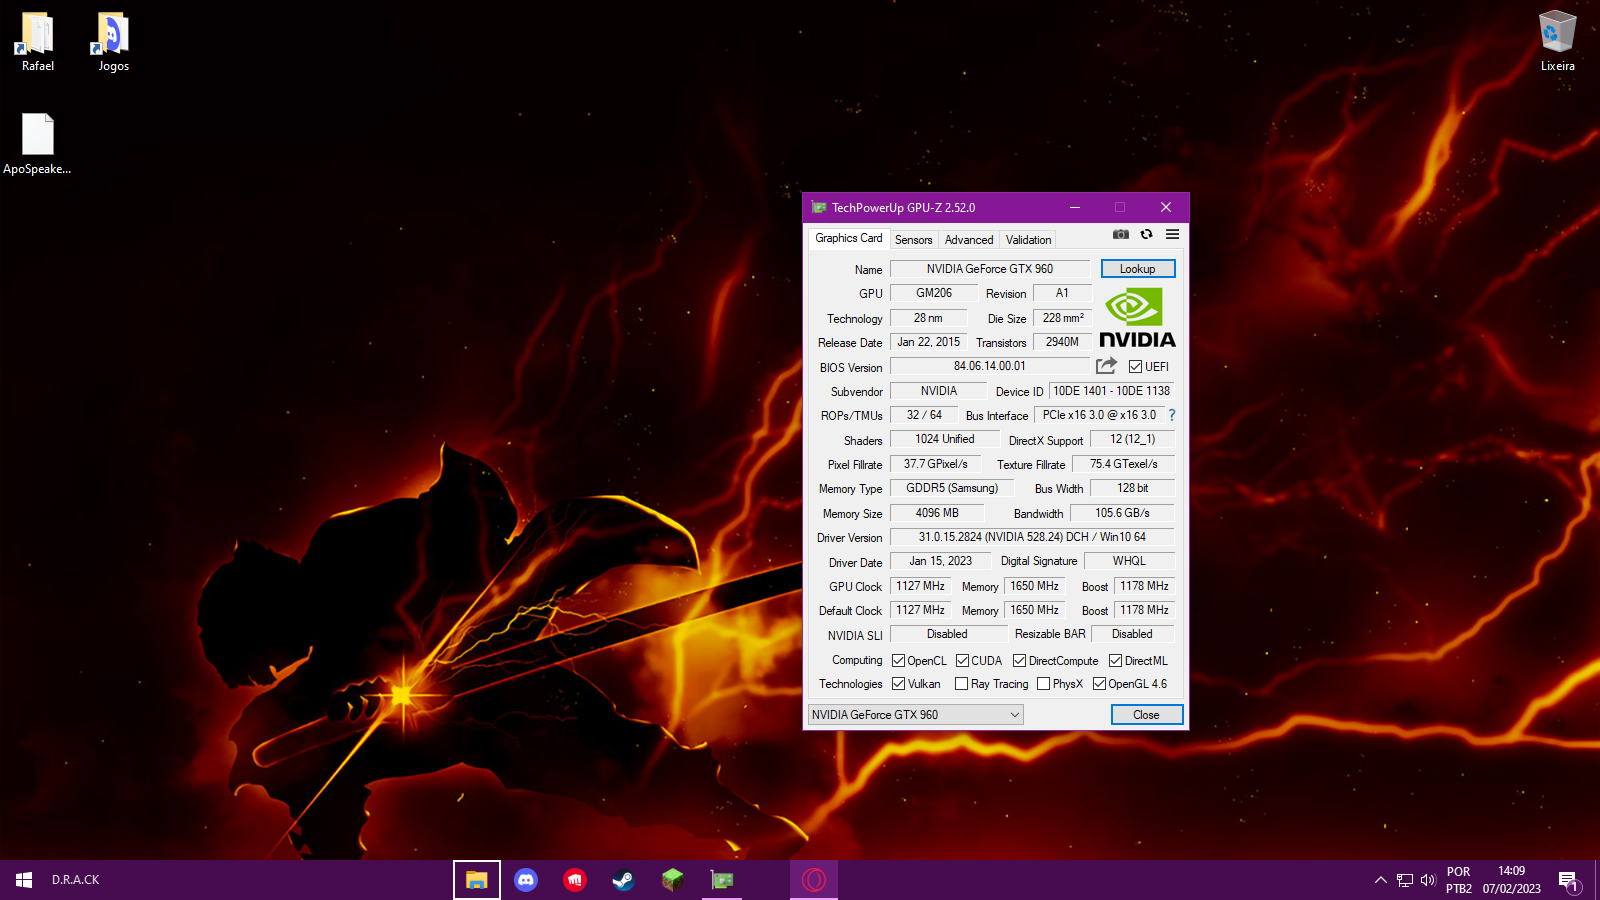Viewport: 1600px width, 900px height.
Task: Toggle the UEFI checkbox
Action: click(1135, 367)
